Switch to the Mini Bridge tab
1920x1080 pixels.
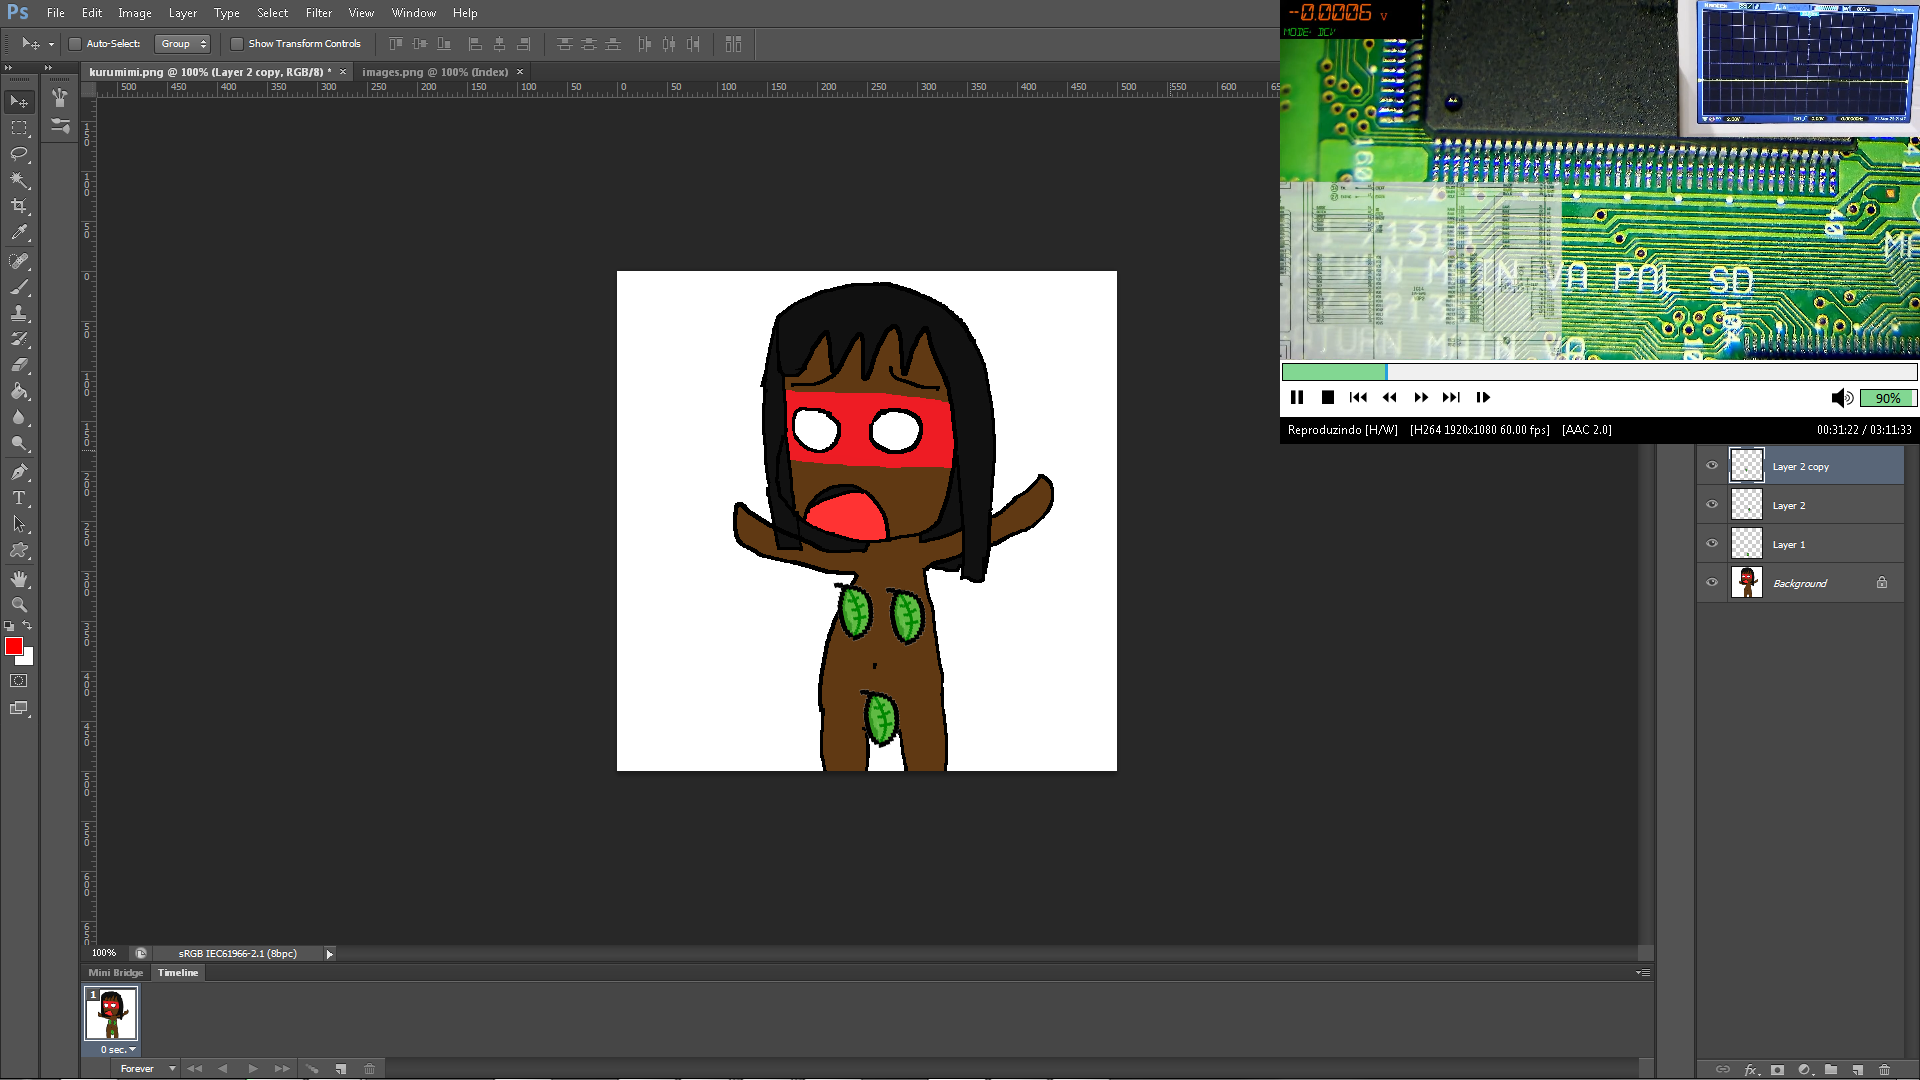(115, 973)
